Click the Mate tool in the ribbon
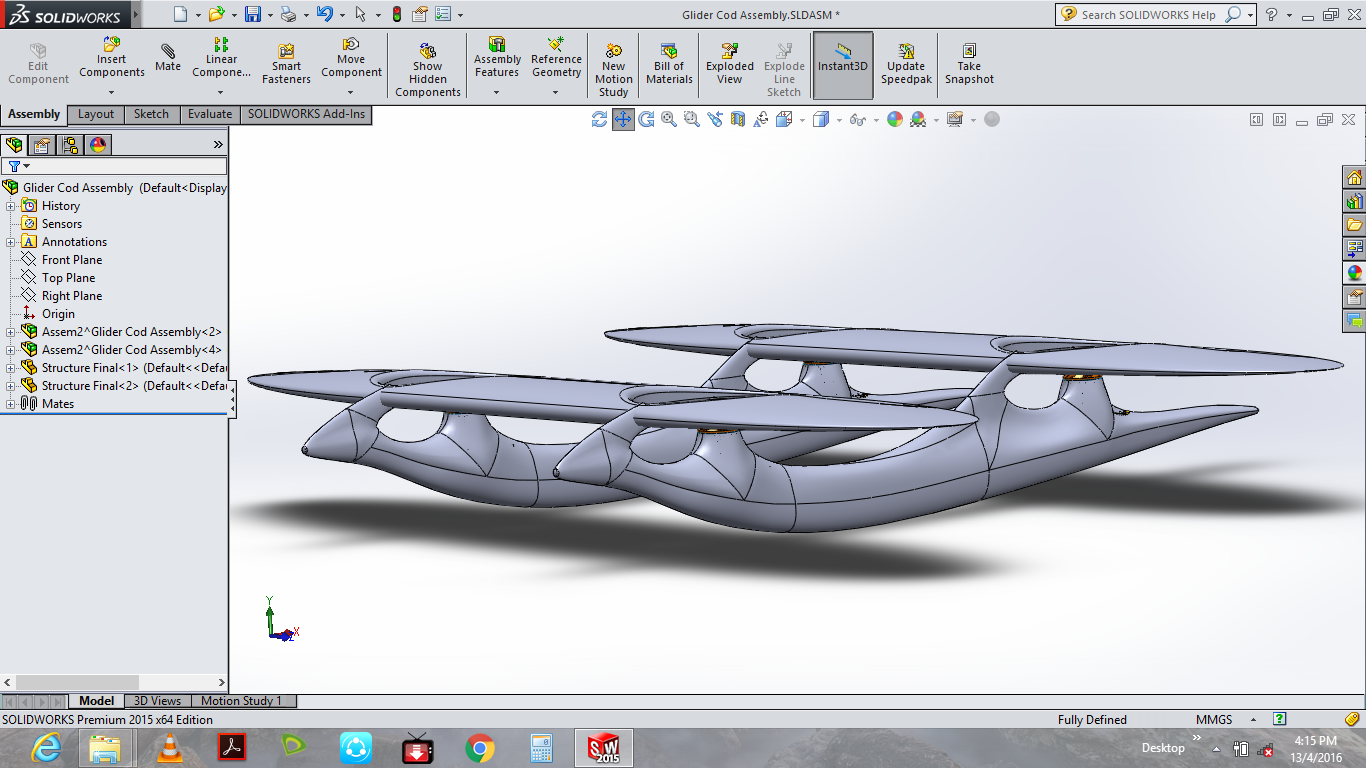This screenshot has height=769, width=1367. 168,58
